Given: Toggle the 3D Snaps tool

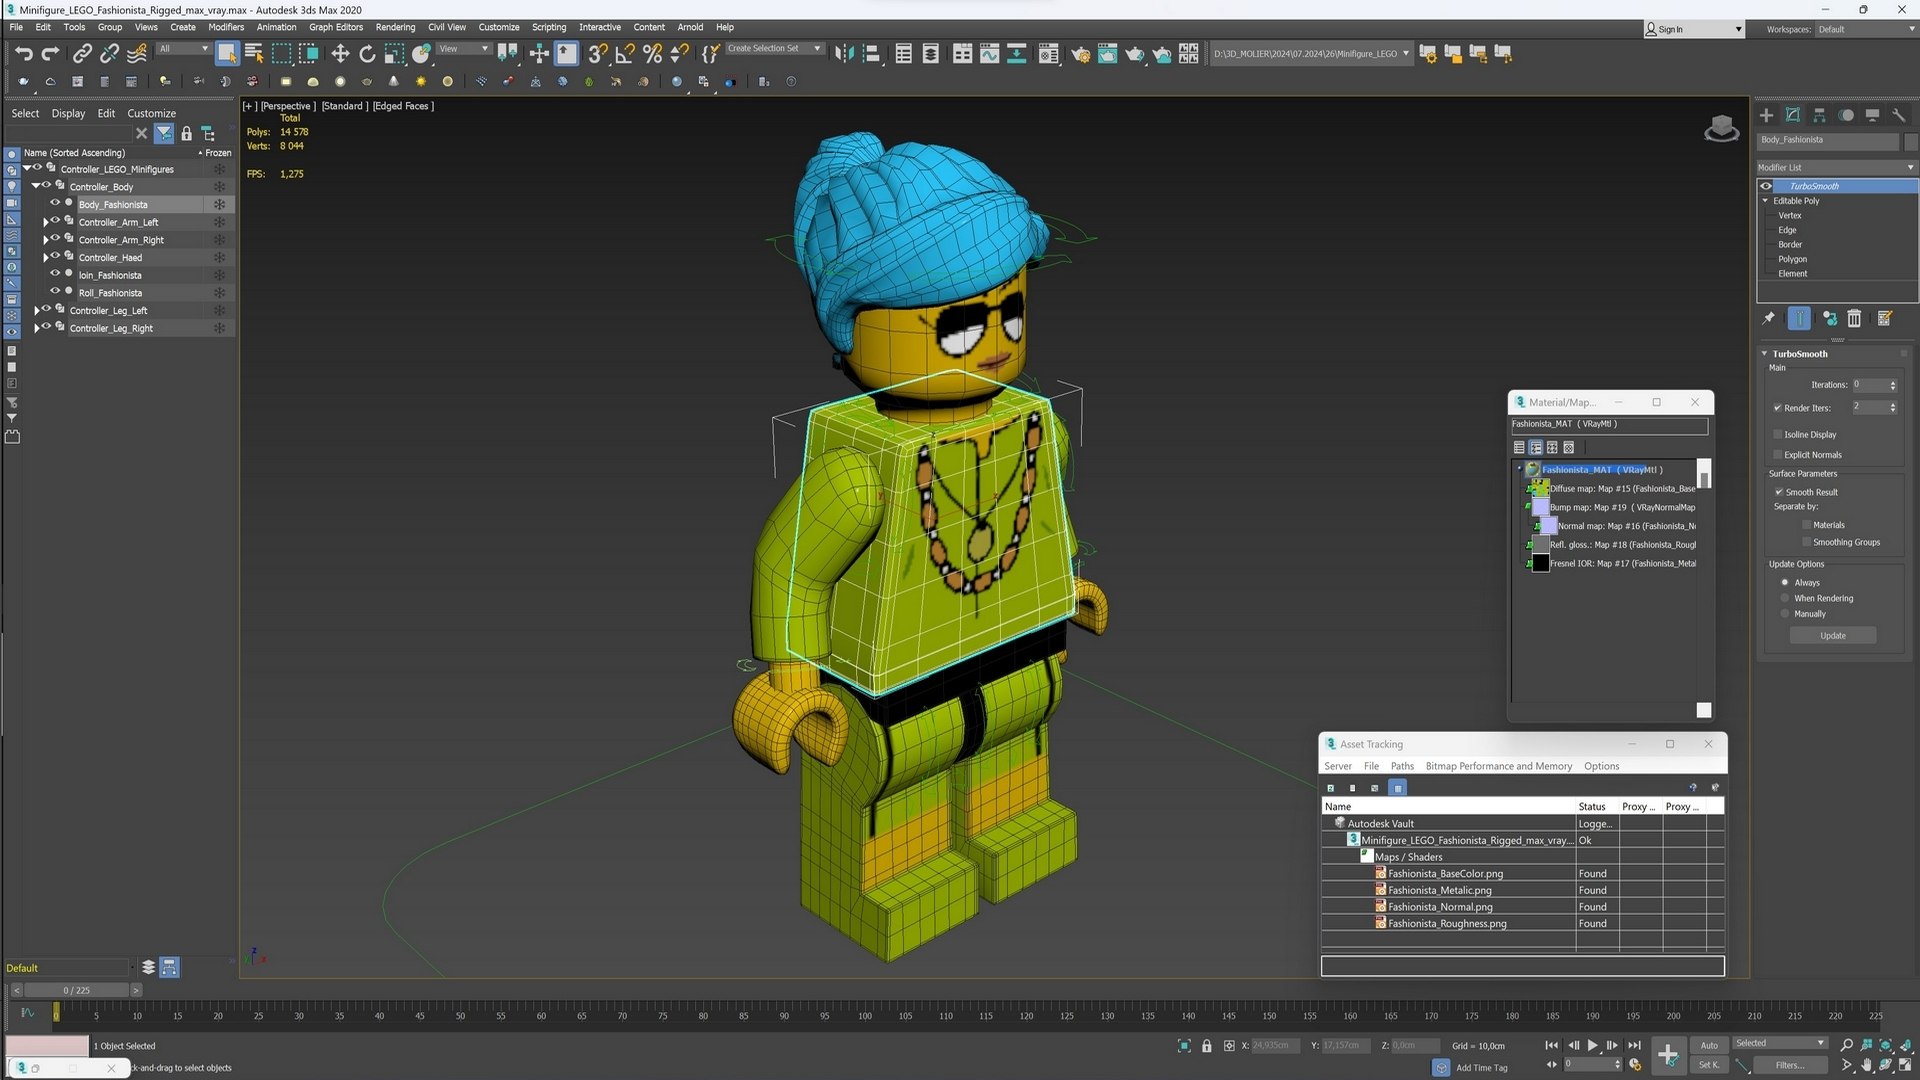Looking at the screenshot, I should point(598,54).
